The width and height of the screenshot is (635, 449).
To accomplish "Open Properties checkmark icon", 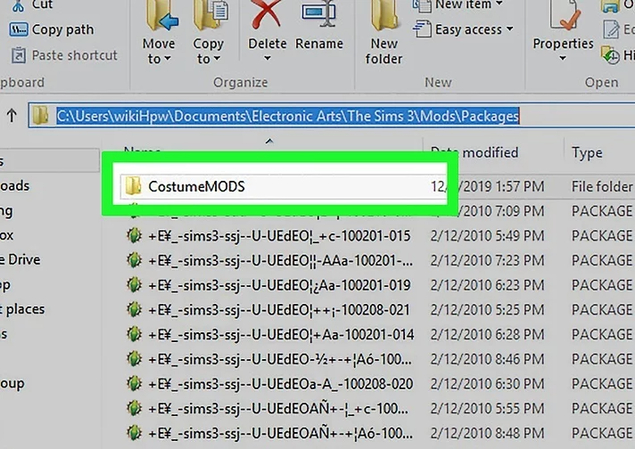I will pyautogui.click(x=563, y=15).
